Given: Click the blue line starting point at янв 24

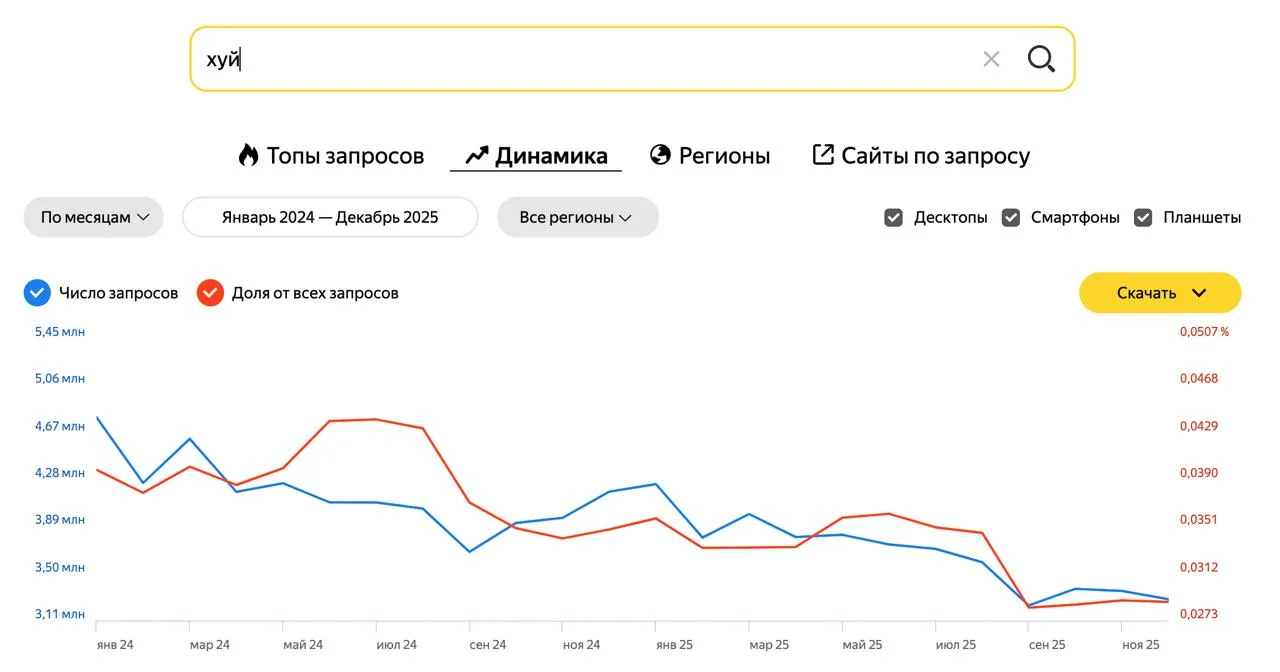Looking at the screenshot, I should click(x=97, y=417).
